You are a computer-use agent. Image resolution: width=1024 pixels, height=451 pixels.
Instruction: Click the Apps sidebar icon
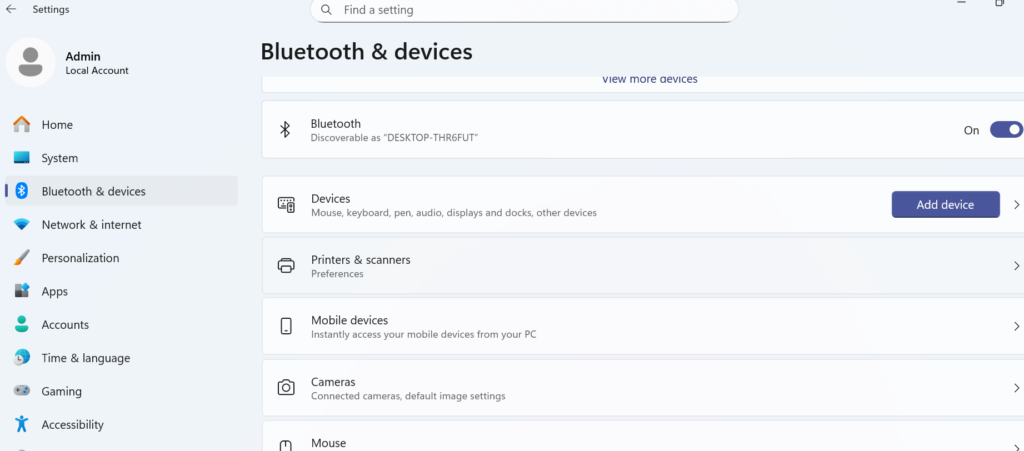click(22, 290)
